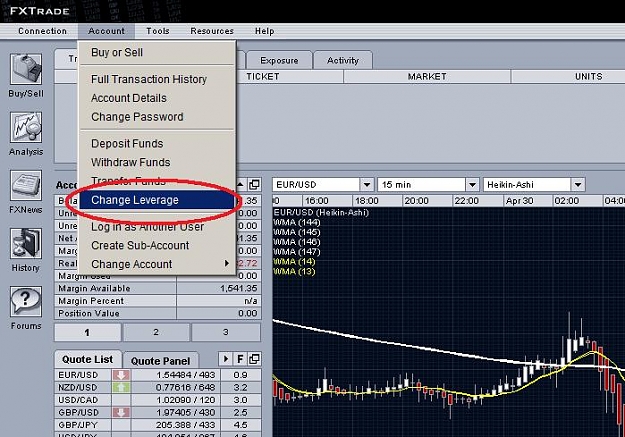625x437 pixels.
Task: Click the EUR/USD (Heikin-Ashi) chart title
Action: point(321,213)
